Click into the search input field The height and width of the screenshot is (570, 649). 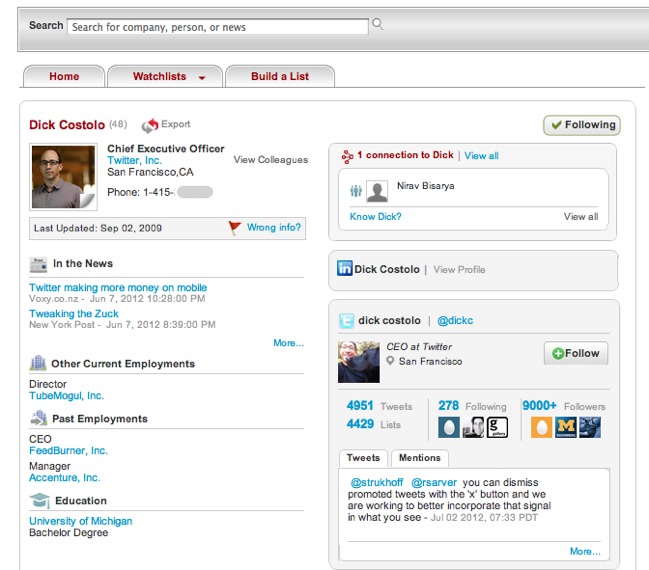[x=218, y=27]
